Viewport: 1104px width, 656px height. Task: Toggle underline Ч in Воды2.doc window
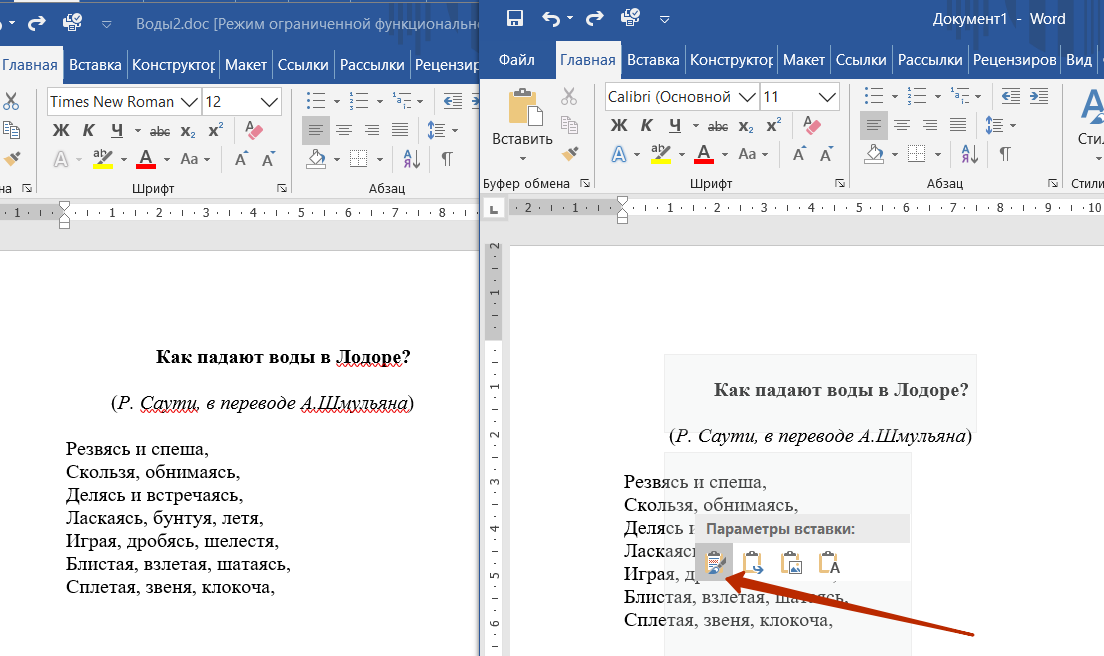click(x=118, y=130)
